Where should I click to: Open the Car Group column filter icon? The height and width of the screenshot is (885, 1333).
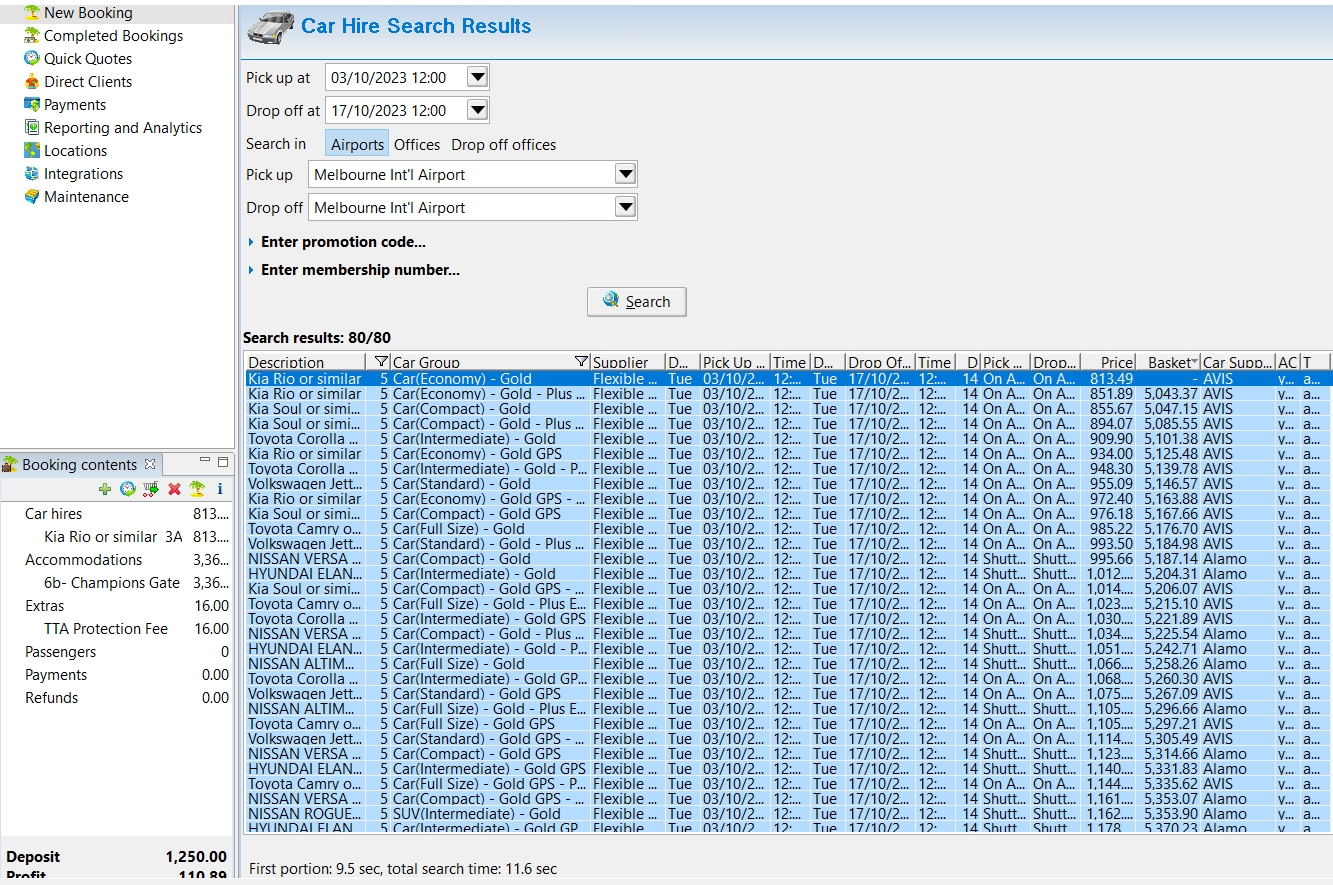tap(581, 362)
